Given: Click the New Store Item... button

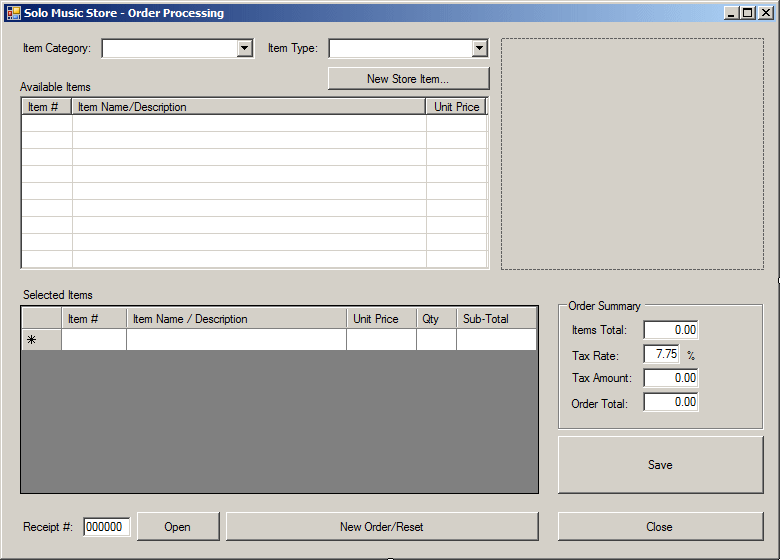Looking at the screenshot, I should (x=408, y=79).
